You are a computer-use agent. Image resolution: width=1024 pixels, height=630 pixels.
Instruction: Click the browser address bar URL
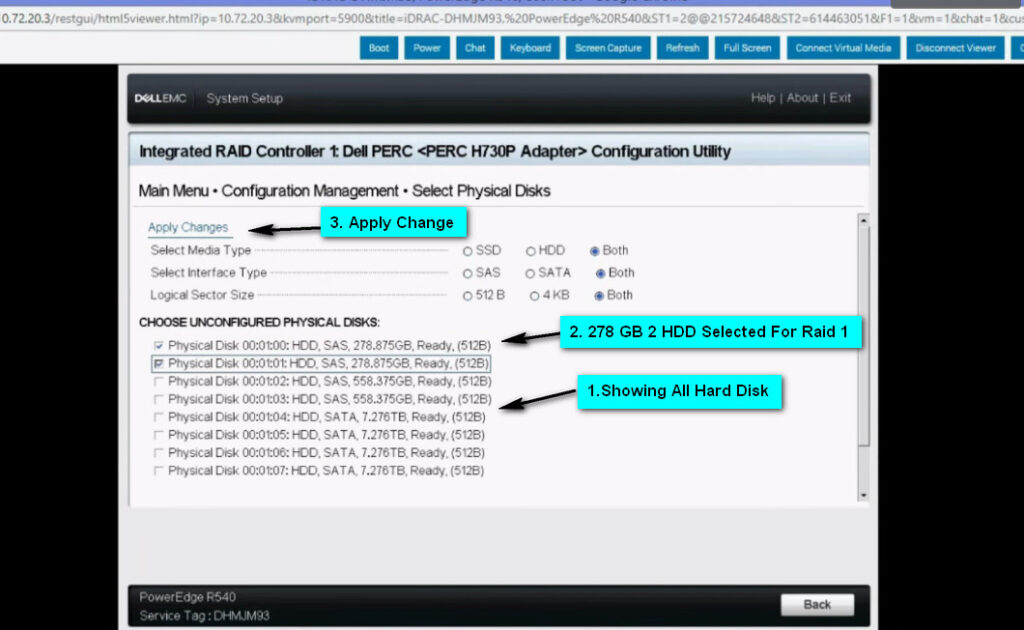[512, 18]
